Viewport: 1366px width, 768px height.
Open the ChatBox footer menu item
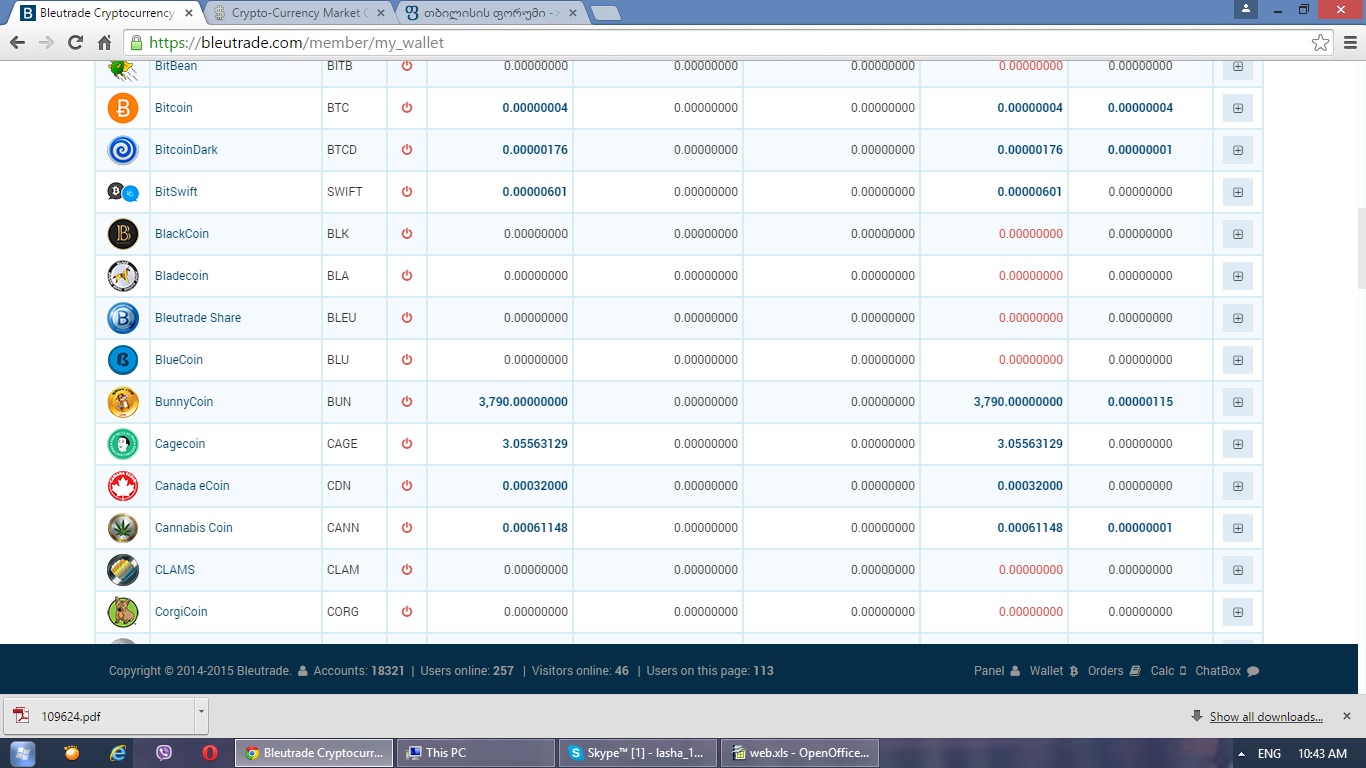tap(1226, 671)
